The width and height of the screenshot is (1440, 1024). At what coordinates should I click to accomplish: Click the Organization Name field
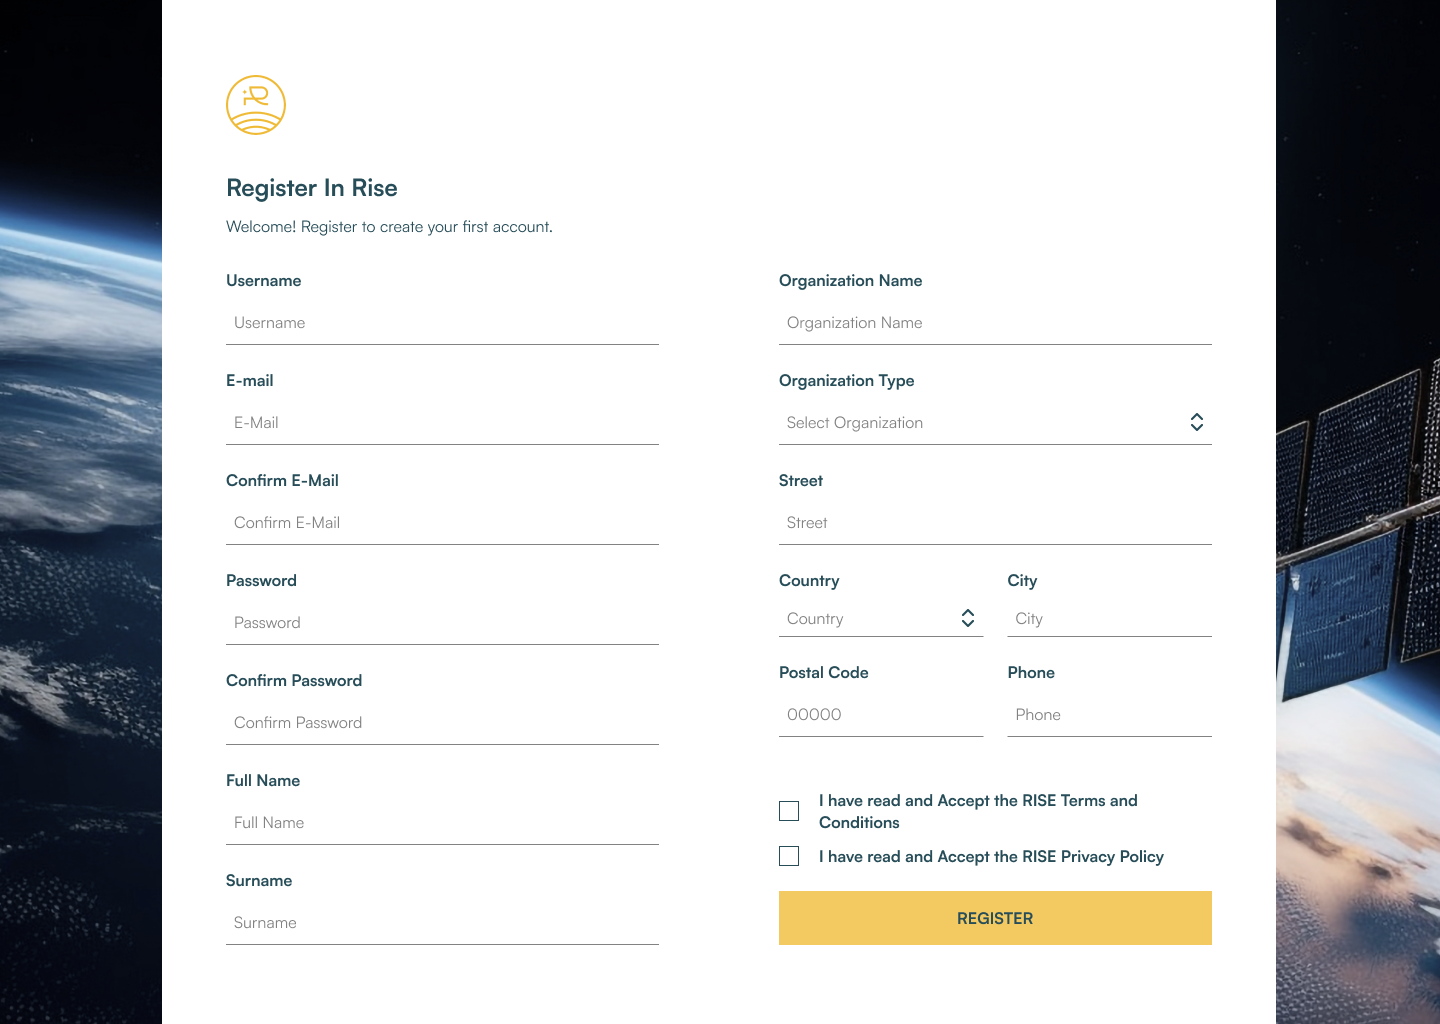point(995,323)
